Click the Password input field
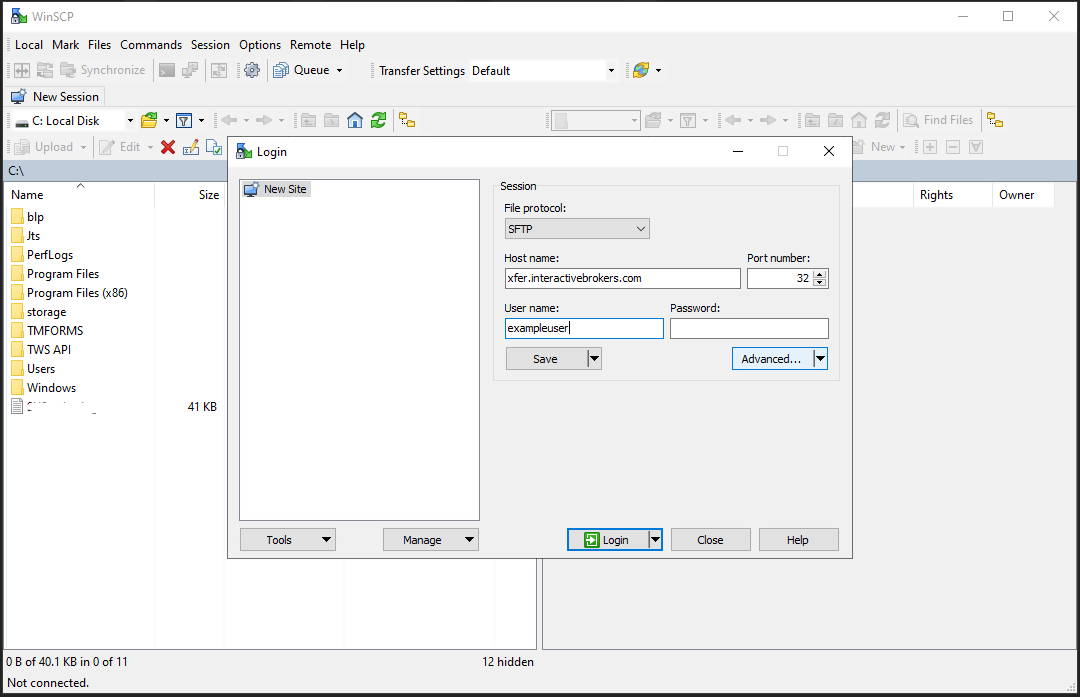Image resolution: width=1080 pixels, height=697 pixels. (x=749, y=329)
